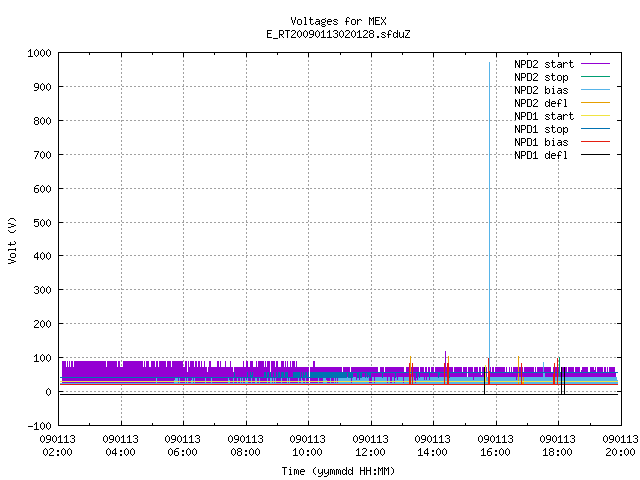The height and width of the screenshot is (480, 640).
Task: Click the 10:00 time tick label
Action: 307,452
